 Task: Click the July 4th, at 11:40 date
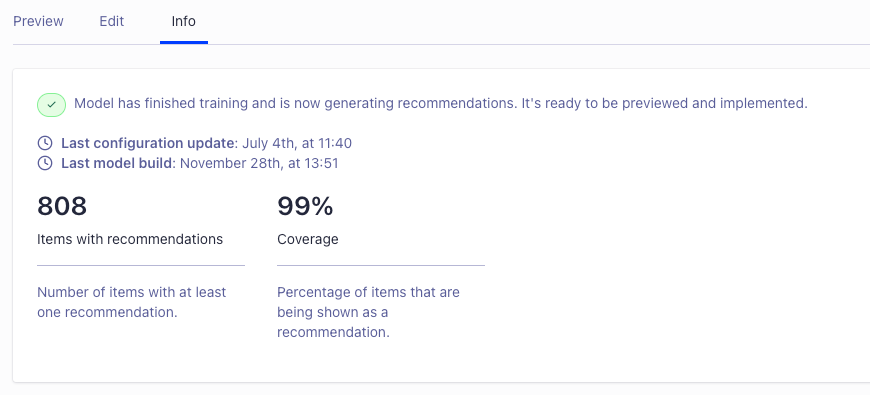297,143
